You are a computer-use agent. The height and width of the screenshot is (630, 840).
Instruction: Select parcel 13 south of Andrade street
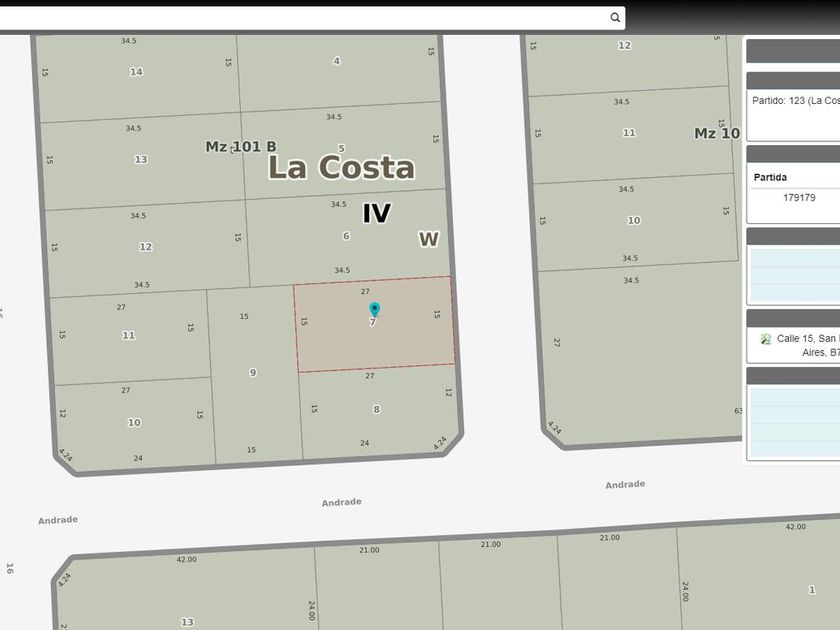click(187, 622)
